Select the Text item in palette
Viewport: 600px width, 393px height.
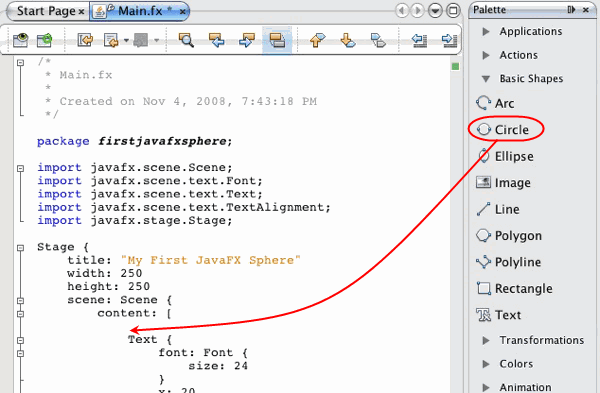coord(499,315)
